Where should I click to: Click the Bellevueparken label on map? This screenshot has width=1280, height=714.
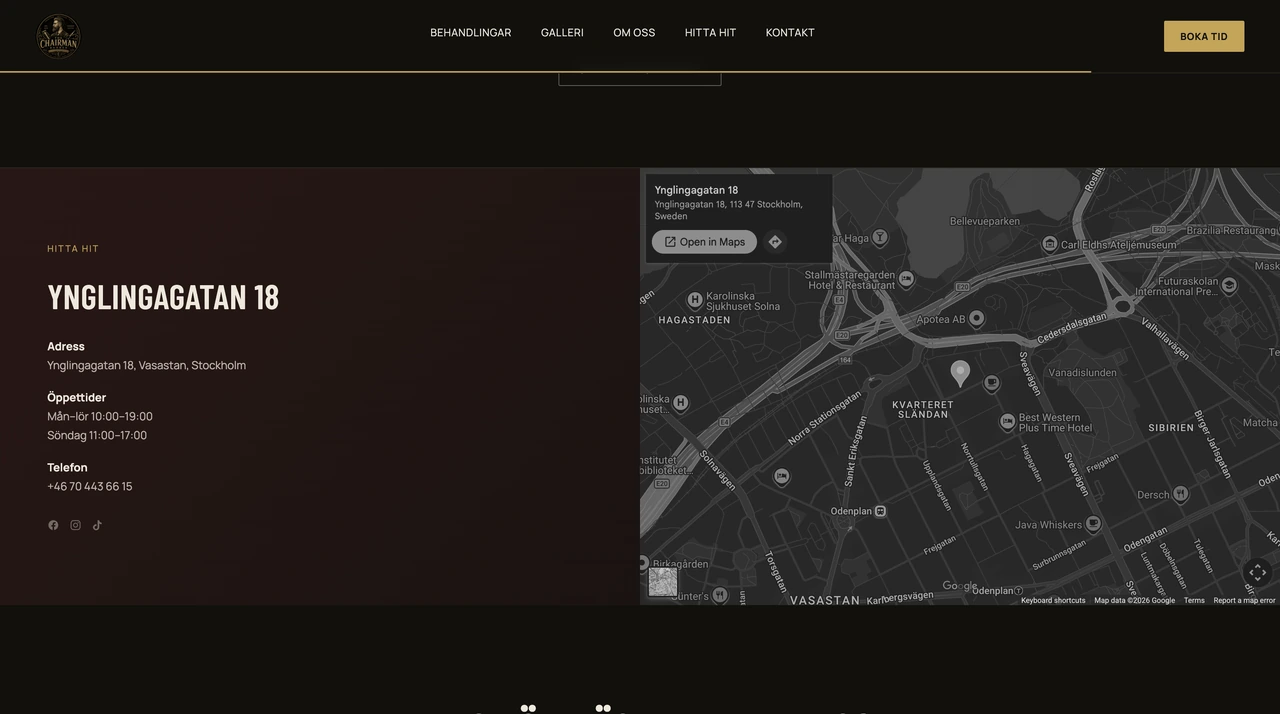click(x=985, y=221)
